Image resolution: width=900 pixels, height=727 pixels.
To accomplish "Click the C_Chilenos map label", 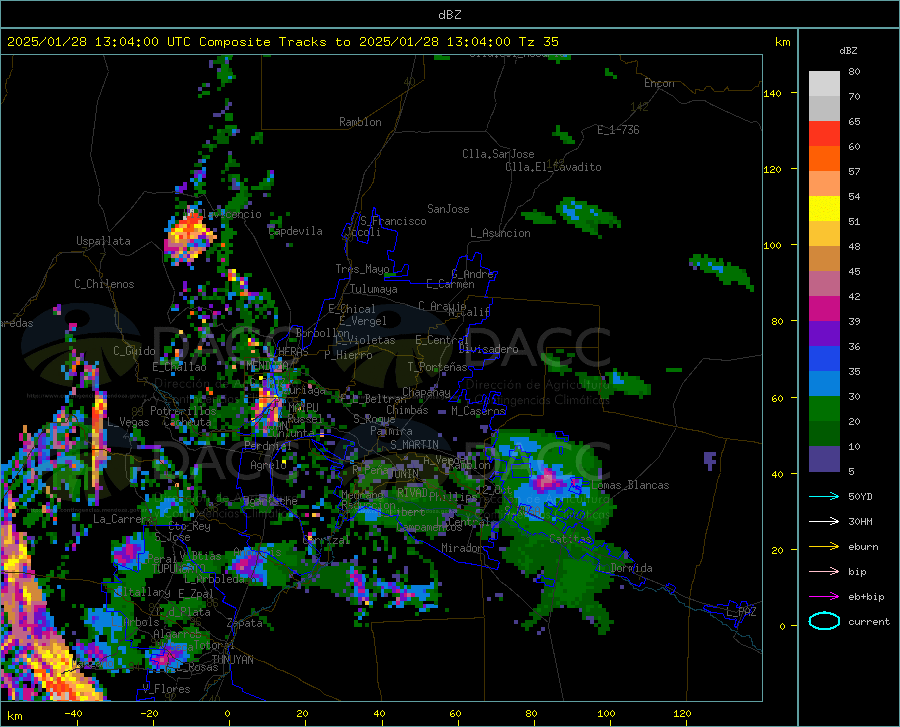I will tap(104, 284).
